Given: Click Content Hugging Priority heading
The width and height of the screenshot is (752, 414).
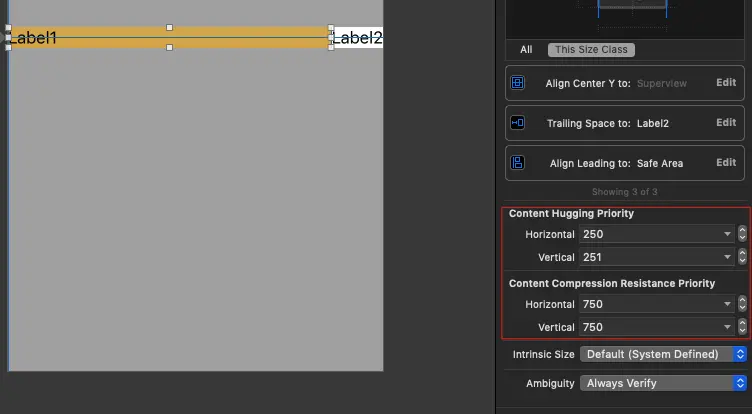Looking at the screenshot, I should coord(571,213).
